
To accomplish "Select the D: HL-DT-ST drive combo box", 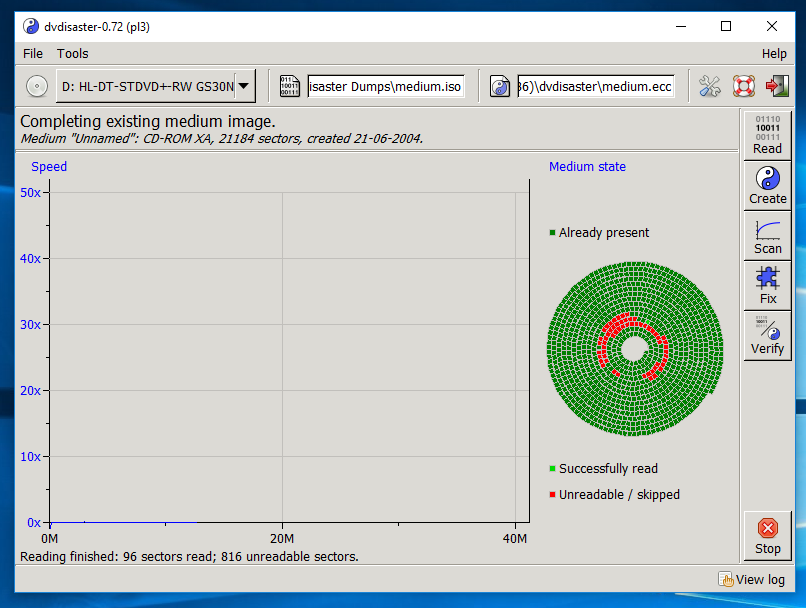I will click(x=155, y=86).
